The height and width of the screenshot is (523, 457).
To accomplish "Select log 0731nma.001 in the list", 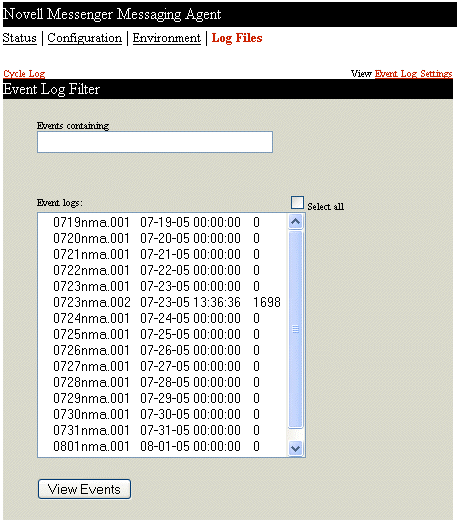I will (x=162, y=430).
